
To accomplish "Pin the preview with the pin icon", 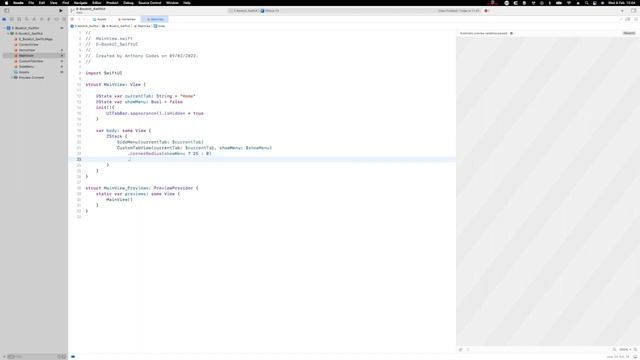I will tap(461, 349).
